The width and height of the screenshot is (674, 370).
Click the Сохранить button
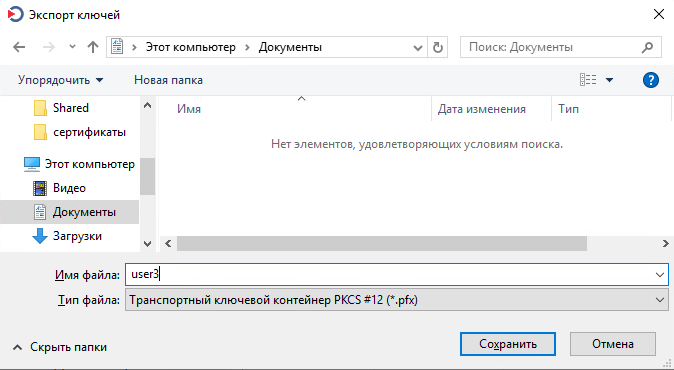click(508, 344)
